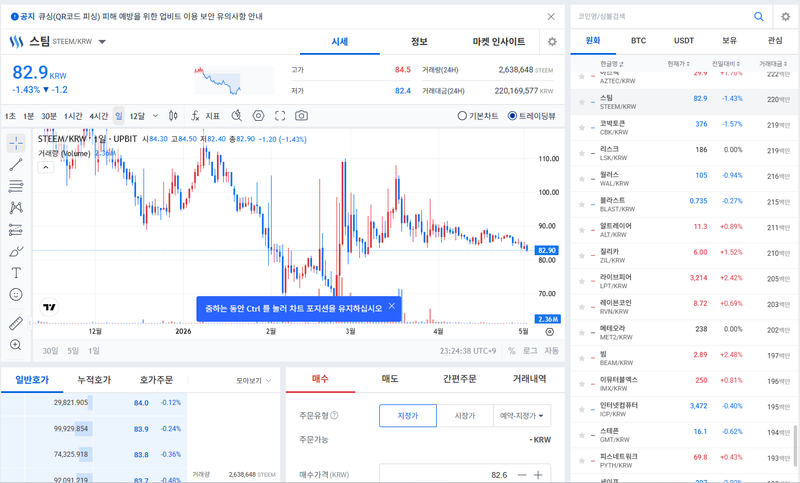Open the 마켓 인사이트 tab
Screen dimensions: 800x483
click(x=498, y=42)
